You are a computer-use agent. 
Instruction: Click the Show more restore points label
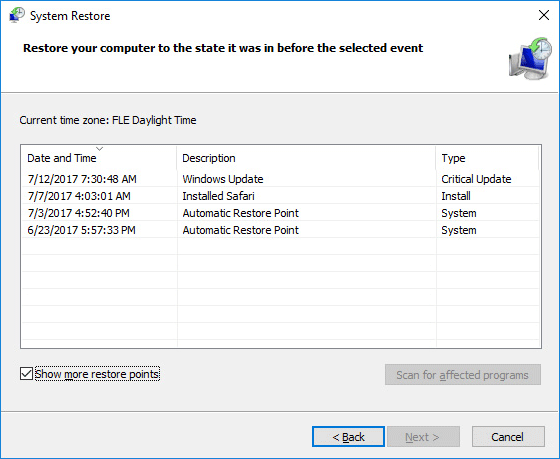point(97,374)
